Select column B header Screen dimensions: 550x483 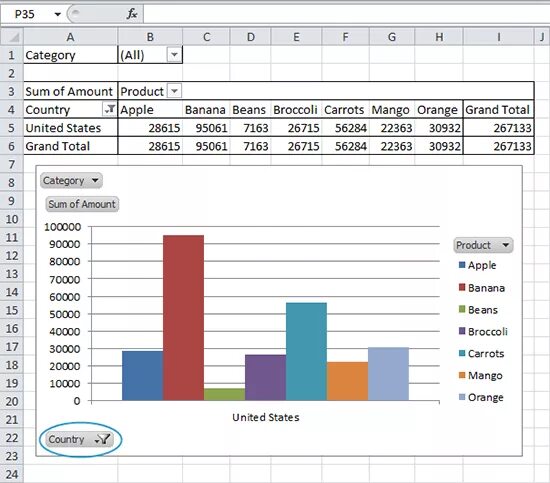pyautogui.click(x=150, y=37)
